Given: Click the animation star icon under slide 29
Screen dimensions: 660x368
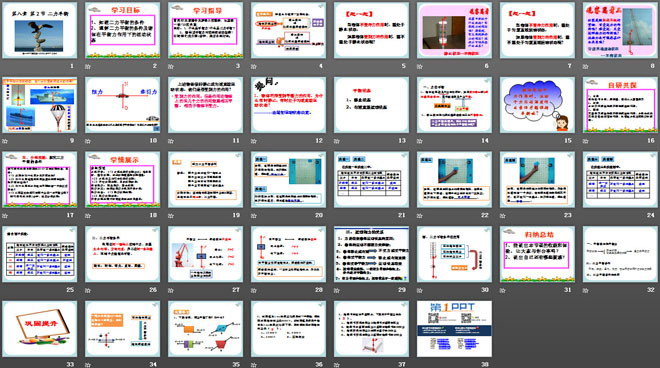Looking at the screenshot, I should pos(337,291).
